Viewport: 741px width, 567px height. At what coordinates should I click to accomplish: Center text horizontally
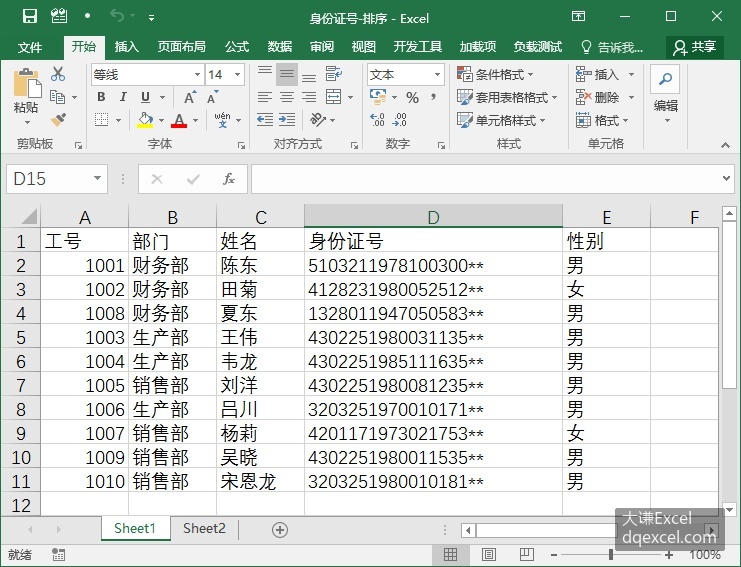[x=287, y=97]
